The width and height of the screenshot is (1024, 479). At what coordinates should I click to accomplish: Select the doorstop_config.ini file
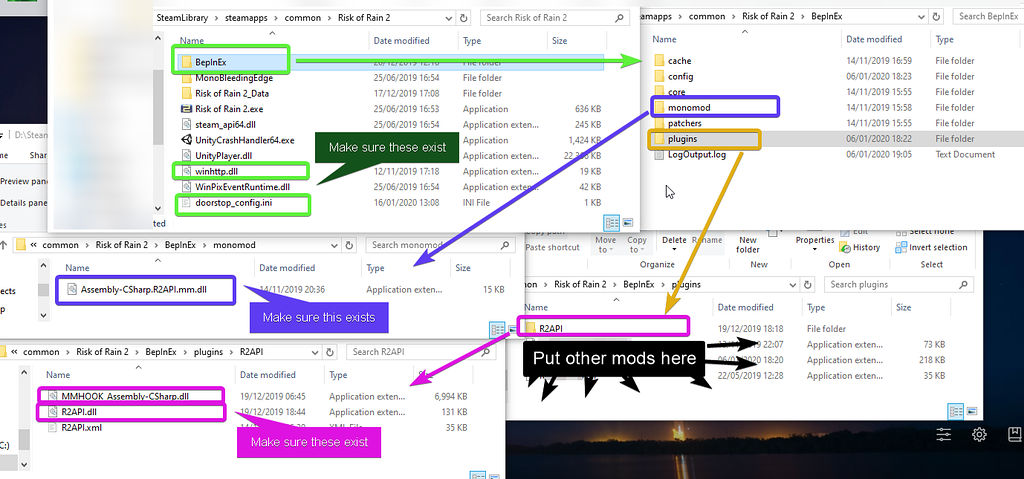pyautogui.click(x=227, y=203)
